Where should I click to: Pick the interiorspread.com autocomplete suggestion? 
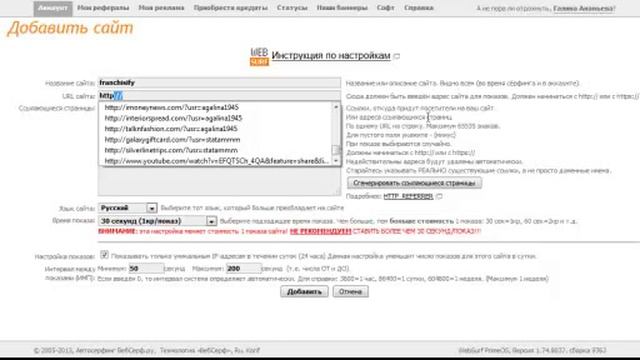coord(173,118)
